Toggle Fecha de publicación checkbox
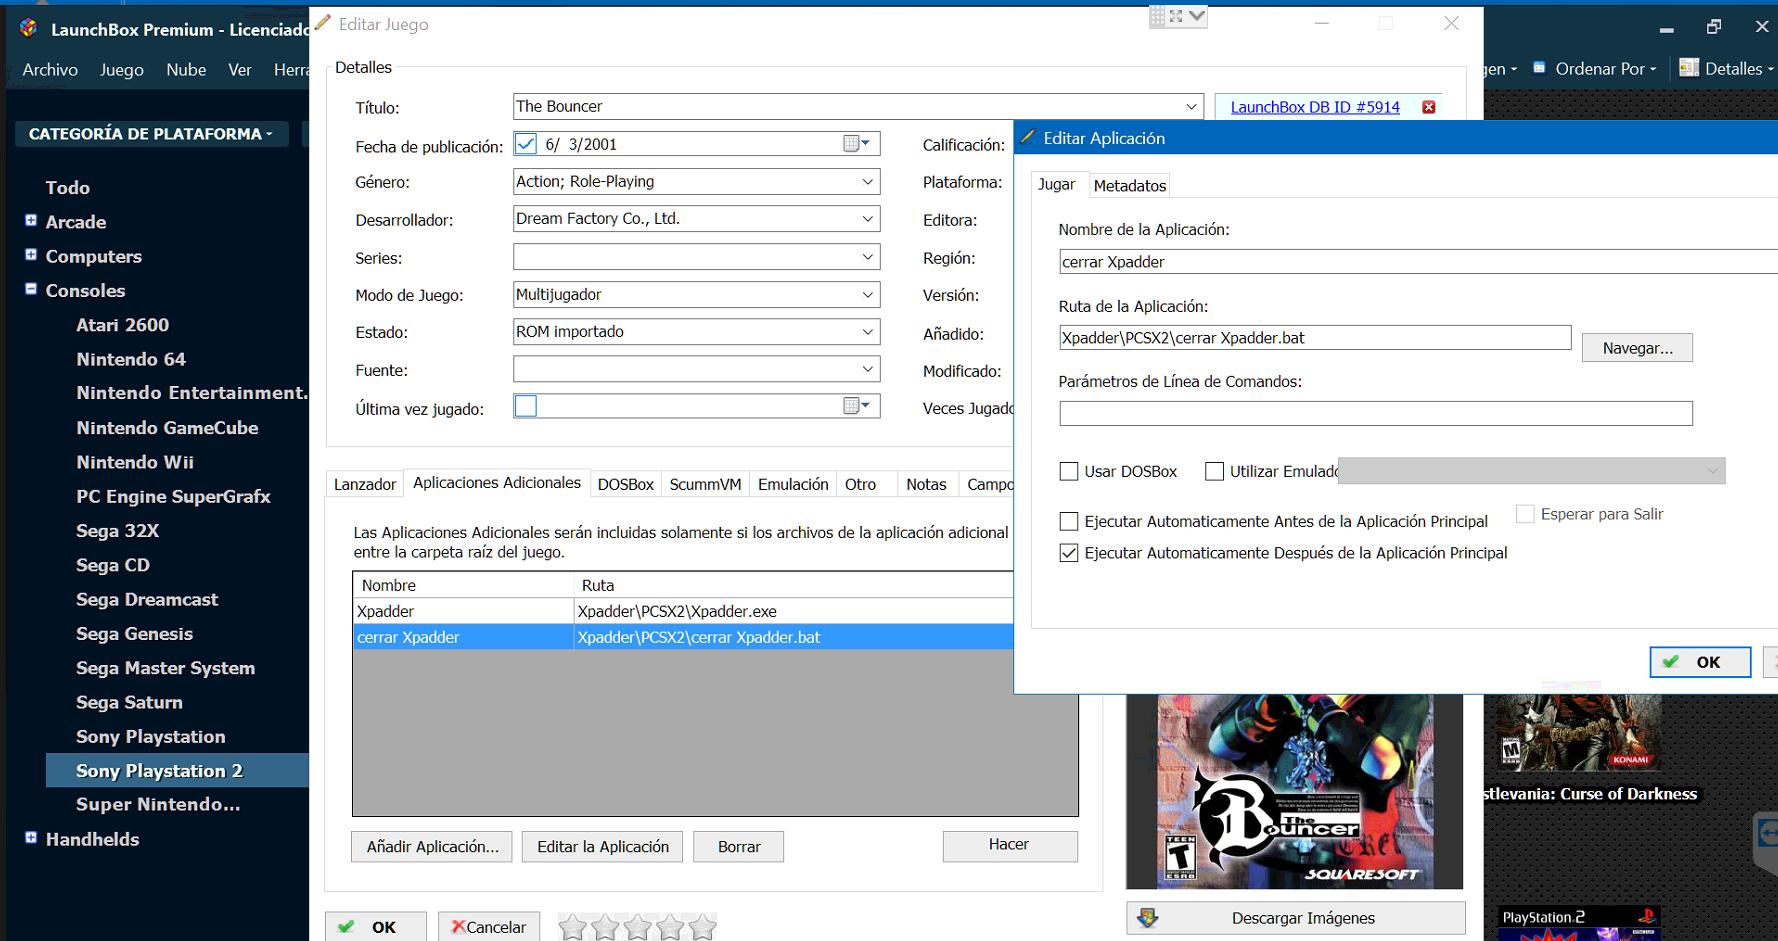1778x941 pixels. point(526,144)
